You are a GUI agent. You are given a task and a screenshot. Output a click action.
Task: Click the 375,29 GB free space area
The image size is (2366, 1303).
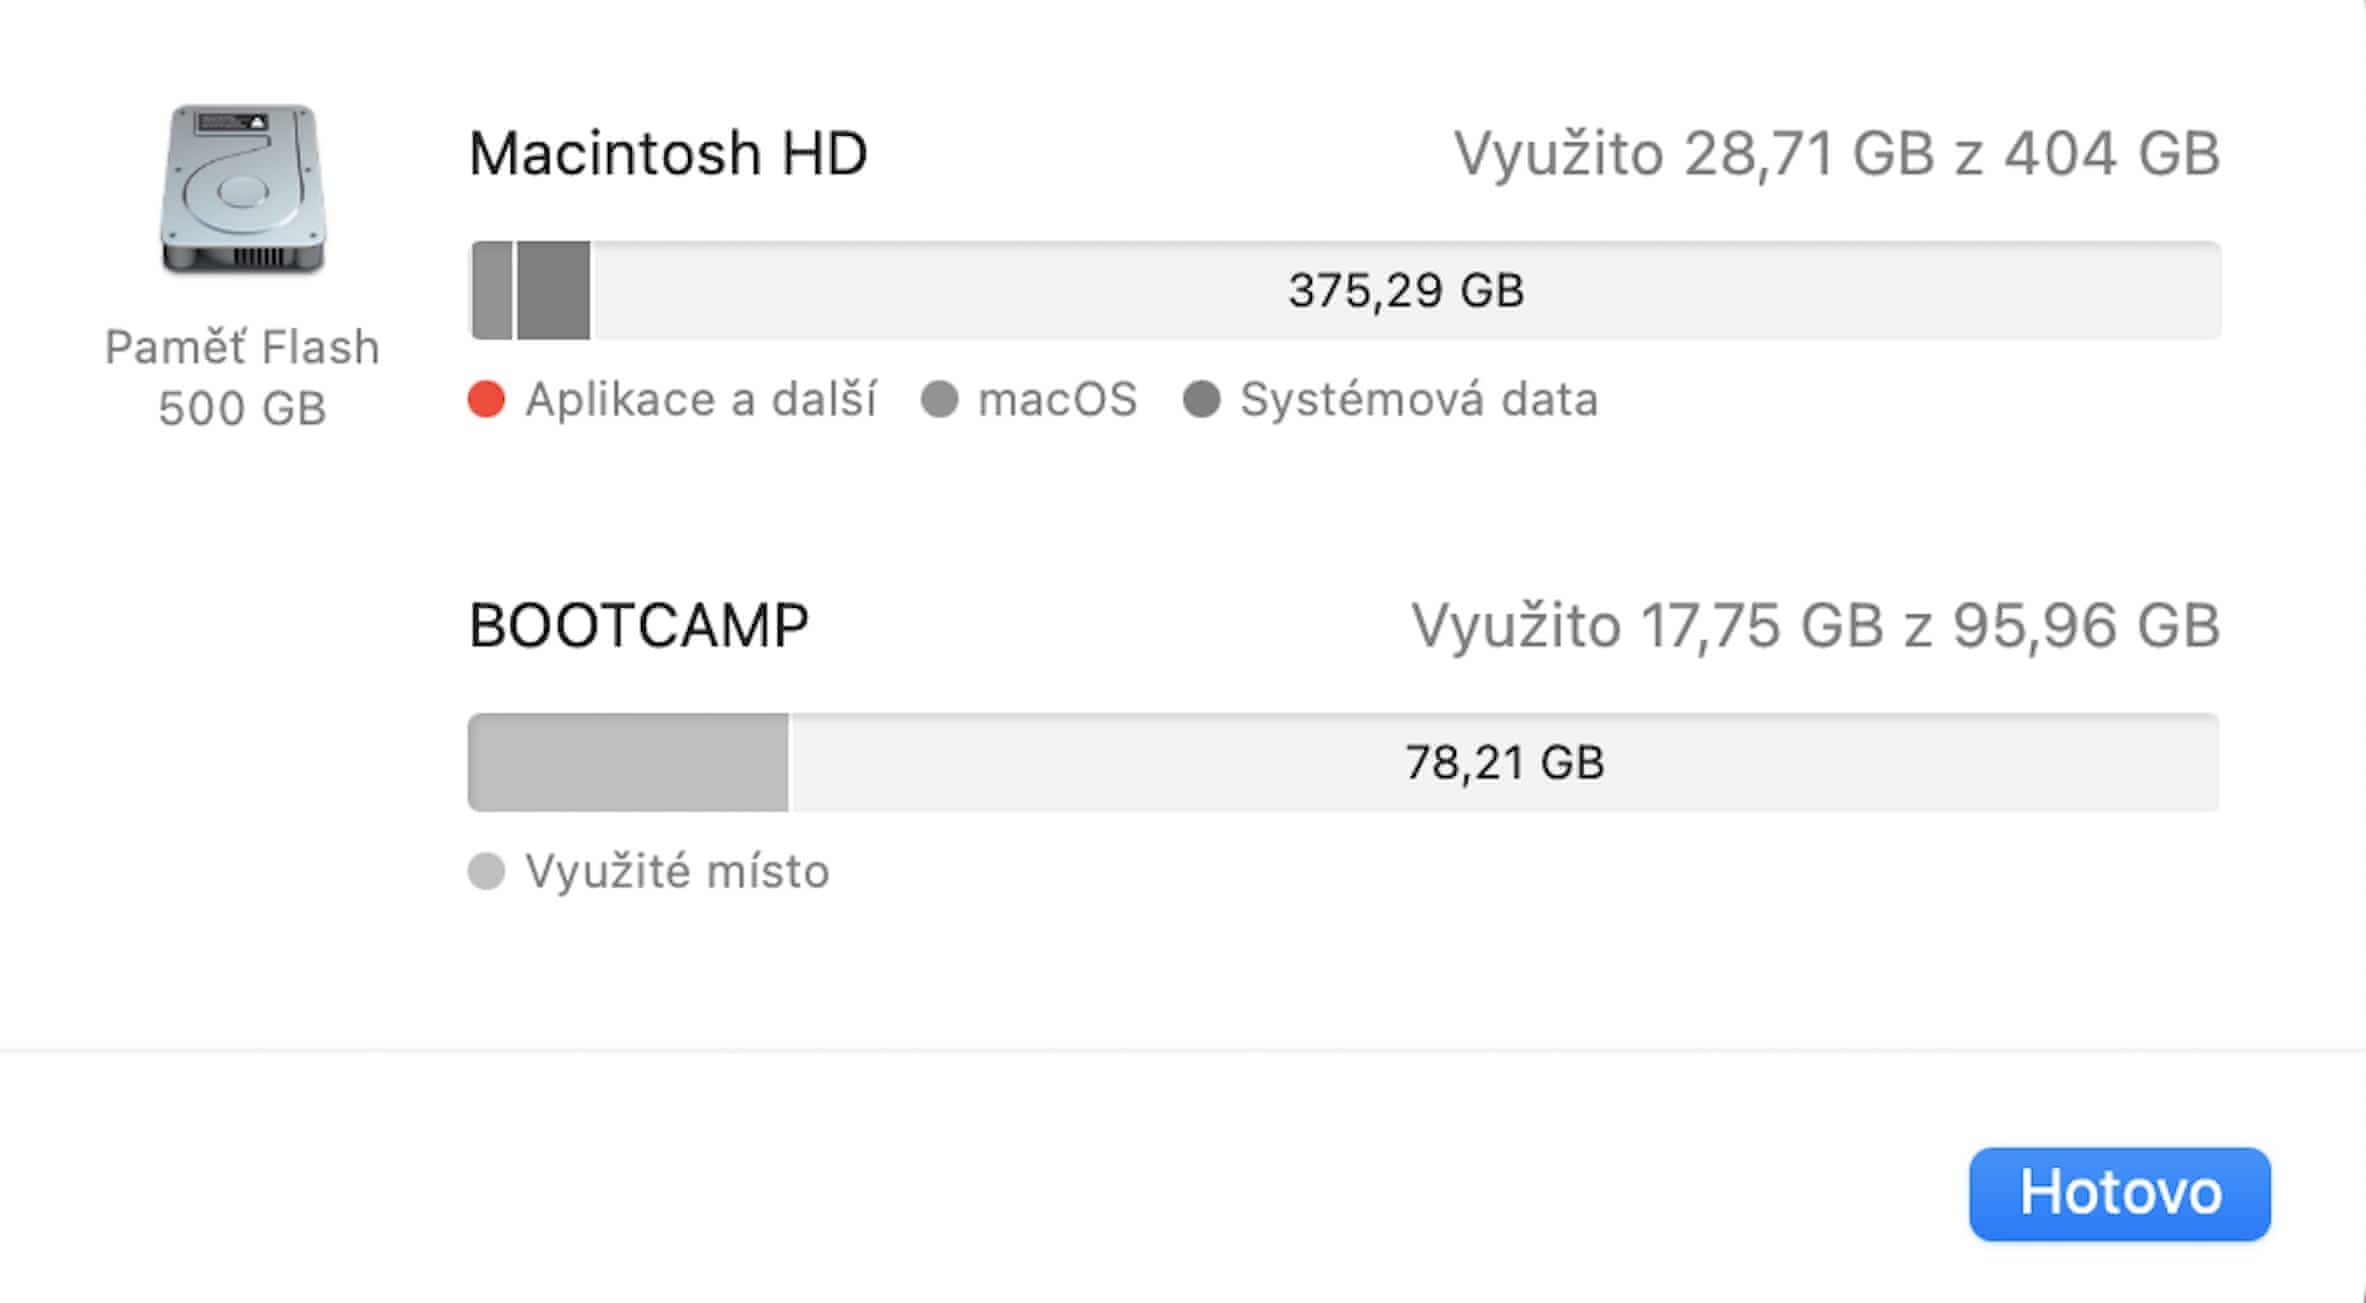1405,290
